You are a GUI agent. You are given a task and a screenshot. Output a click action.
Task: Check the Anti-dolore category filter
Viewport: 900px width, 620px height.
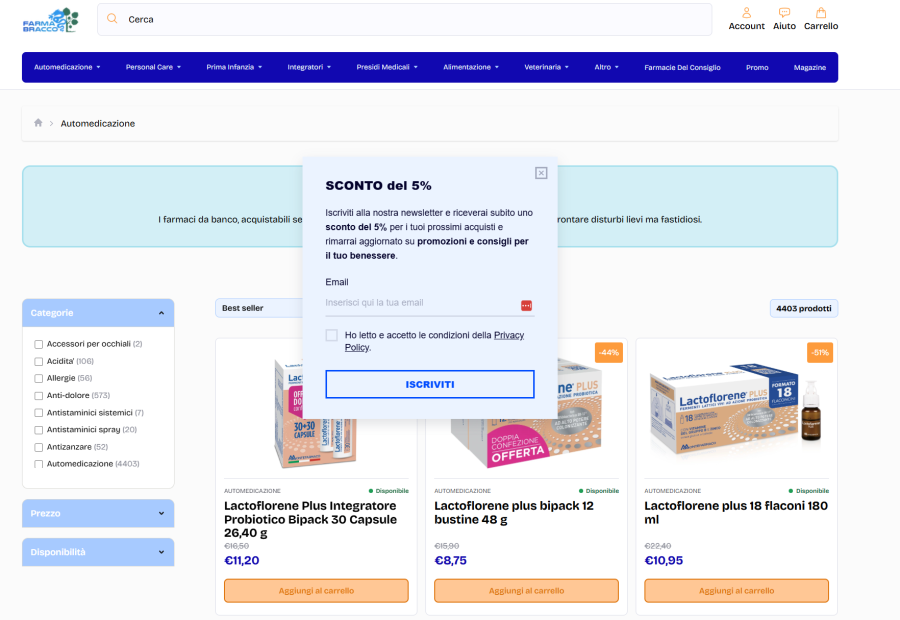coord(38,396)
